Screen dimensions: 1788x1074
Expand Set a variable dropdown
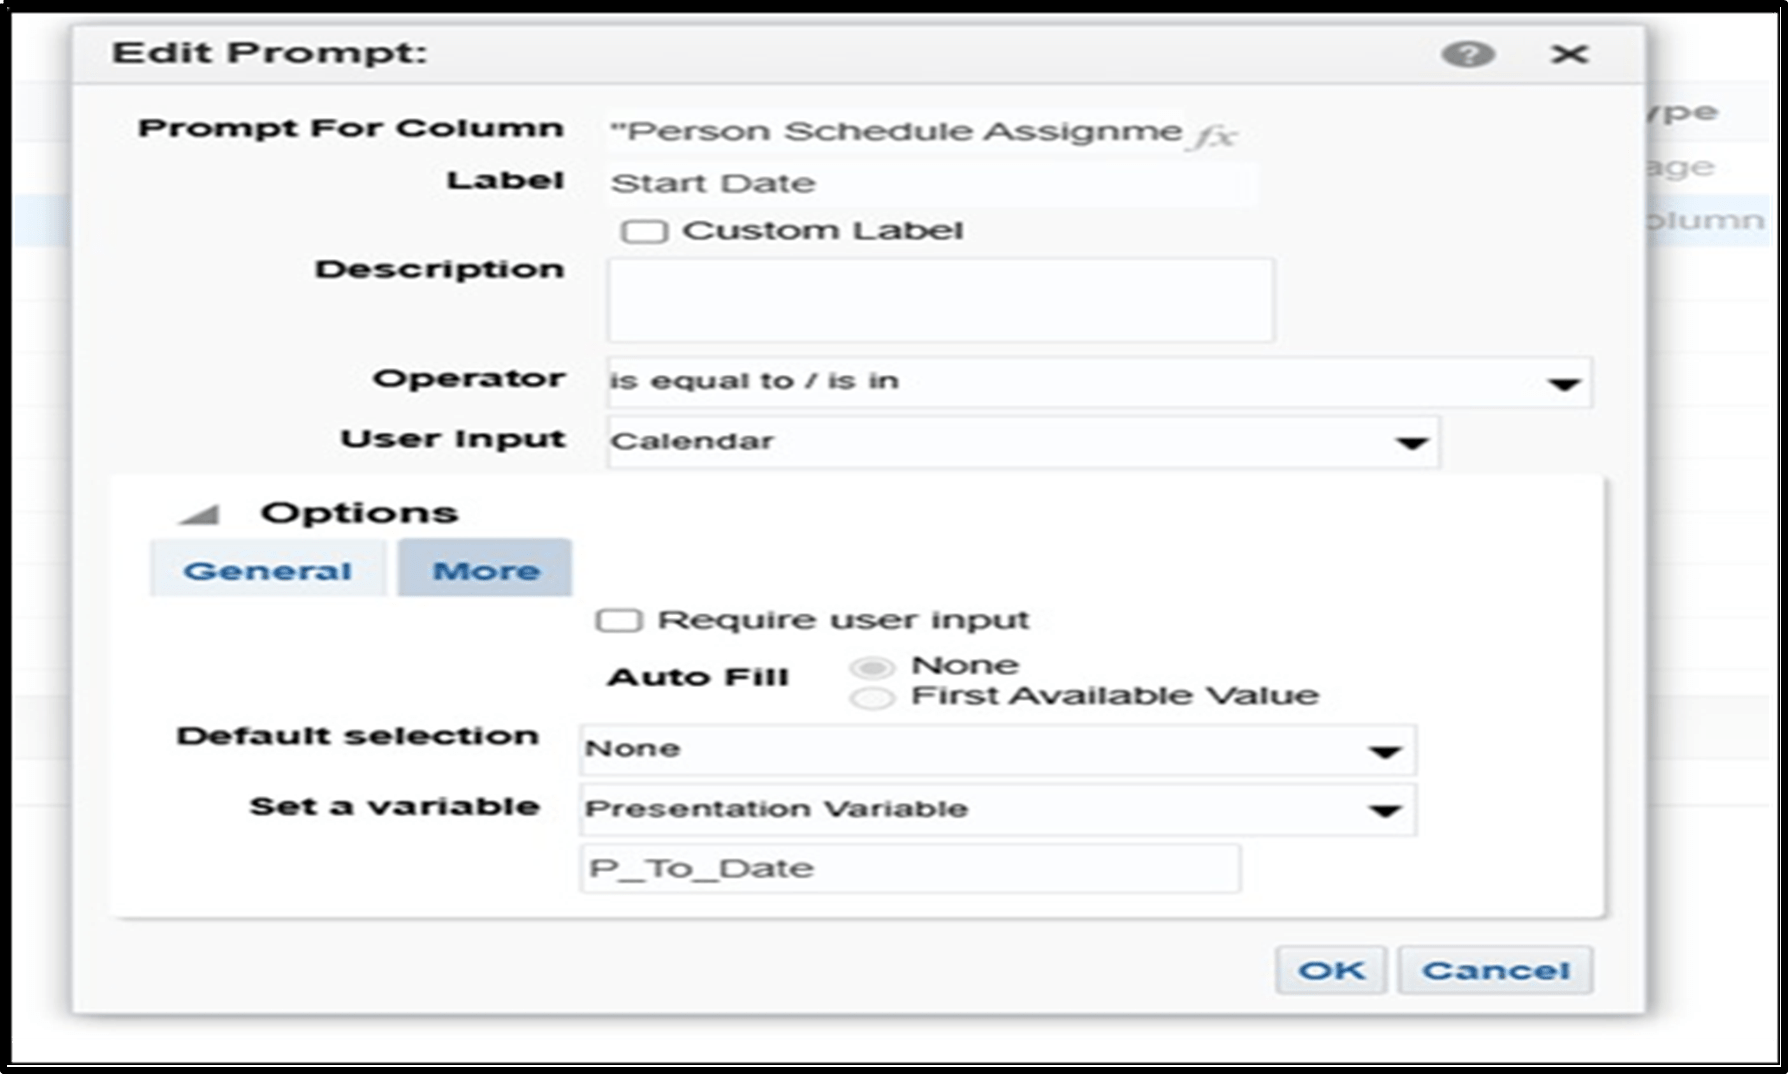(1385, 810)
